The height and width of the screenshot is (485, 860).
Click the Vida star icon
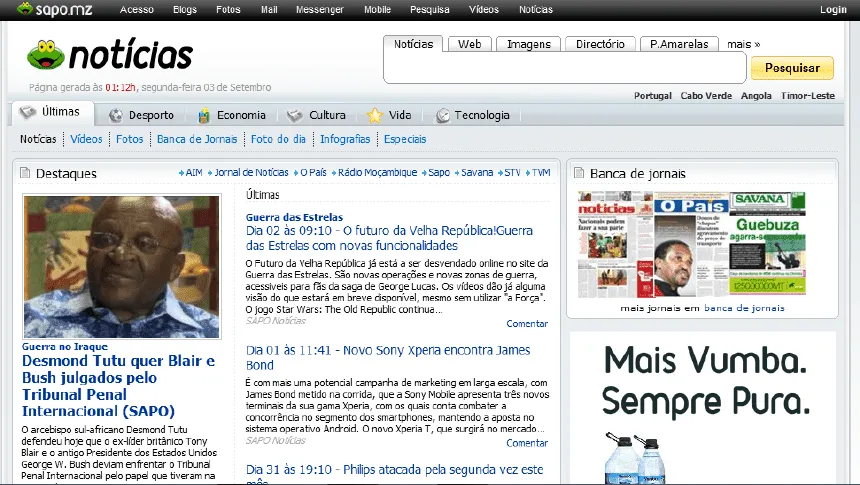point(375,115)
